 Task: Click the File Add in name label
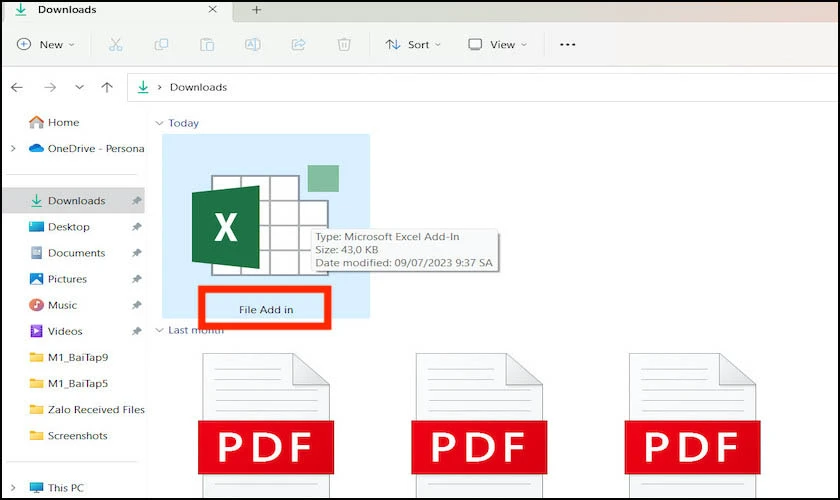pos(266,310)
